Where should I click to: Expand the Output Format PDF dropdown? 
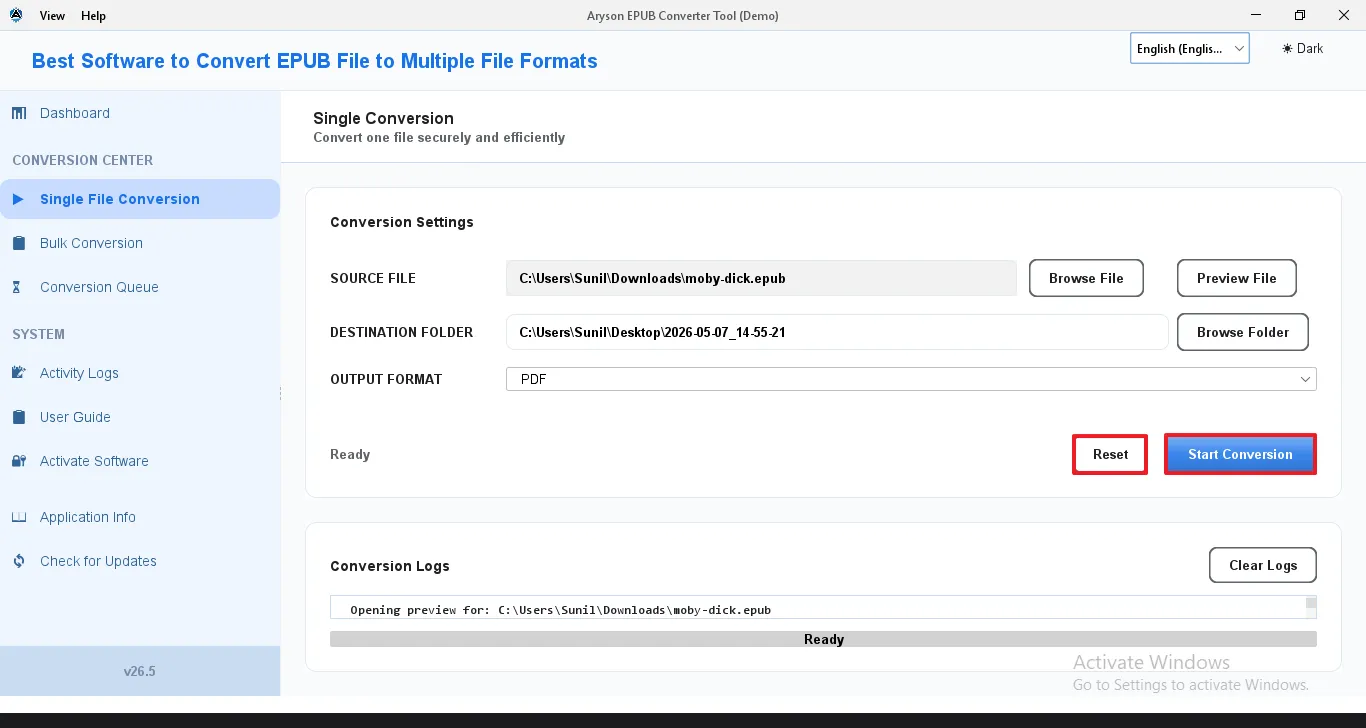(x=911, y=379)
